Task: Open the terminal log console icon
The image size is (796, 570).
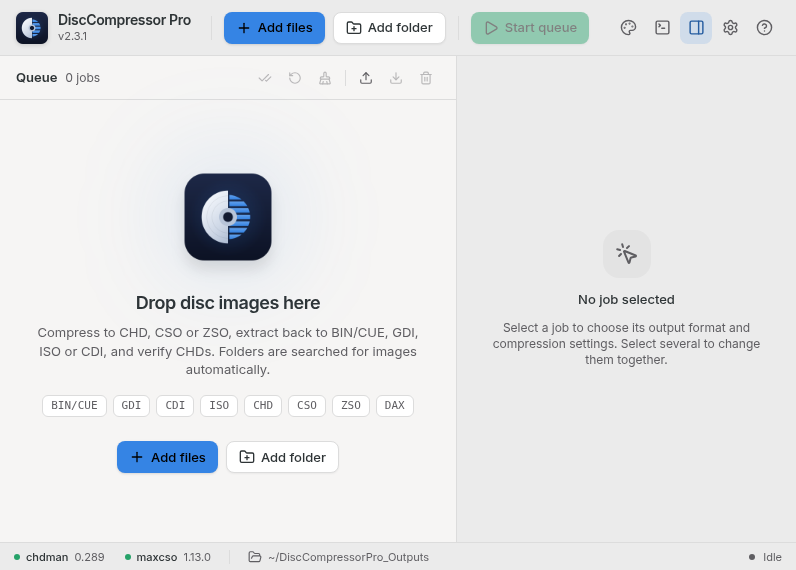Action: tap(662, 28)
